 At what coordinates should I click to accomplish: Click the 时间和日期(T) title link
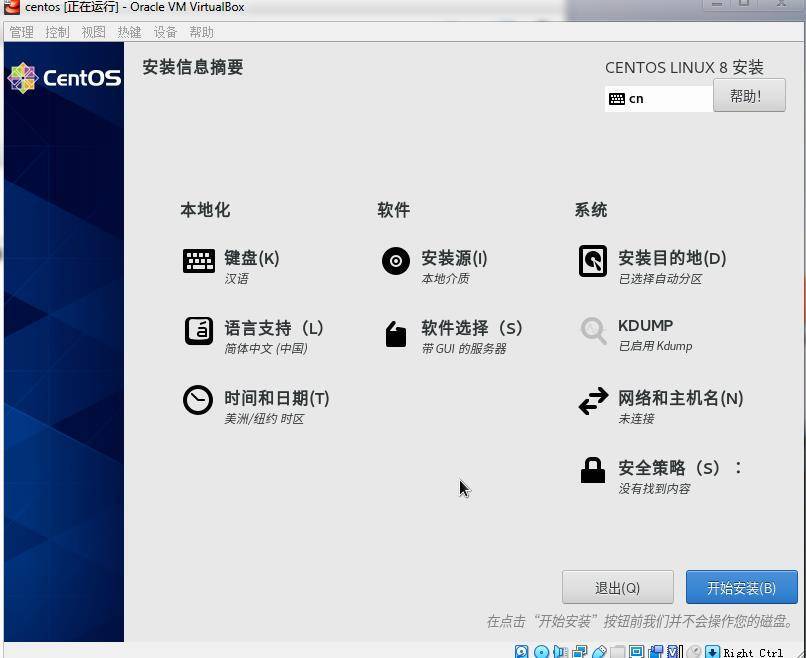click(x=277, y=398)
